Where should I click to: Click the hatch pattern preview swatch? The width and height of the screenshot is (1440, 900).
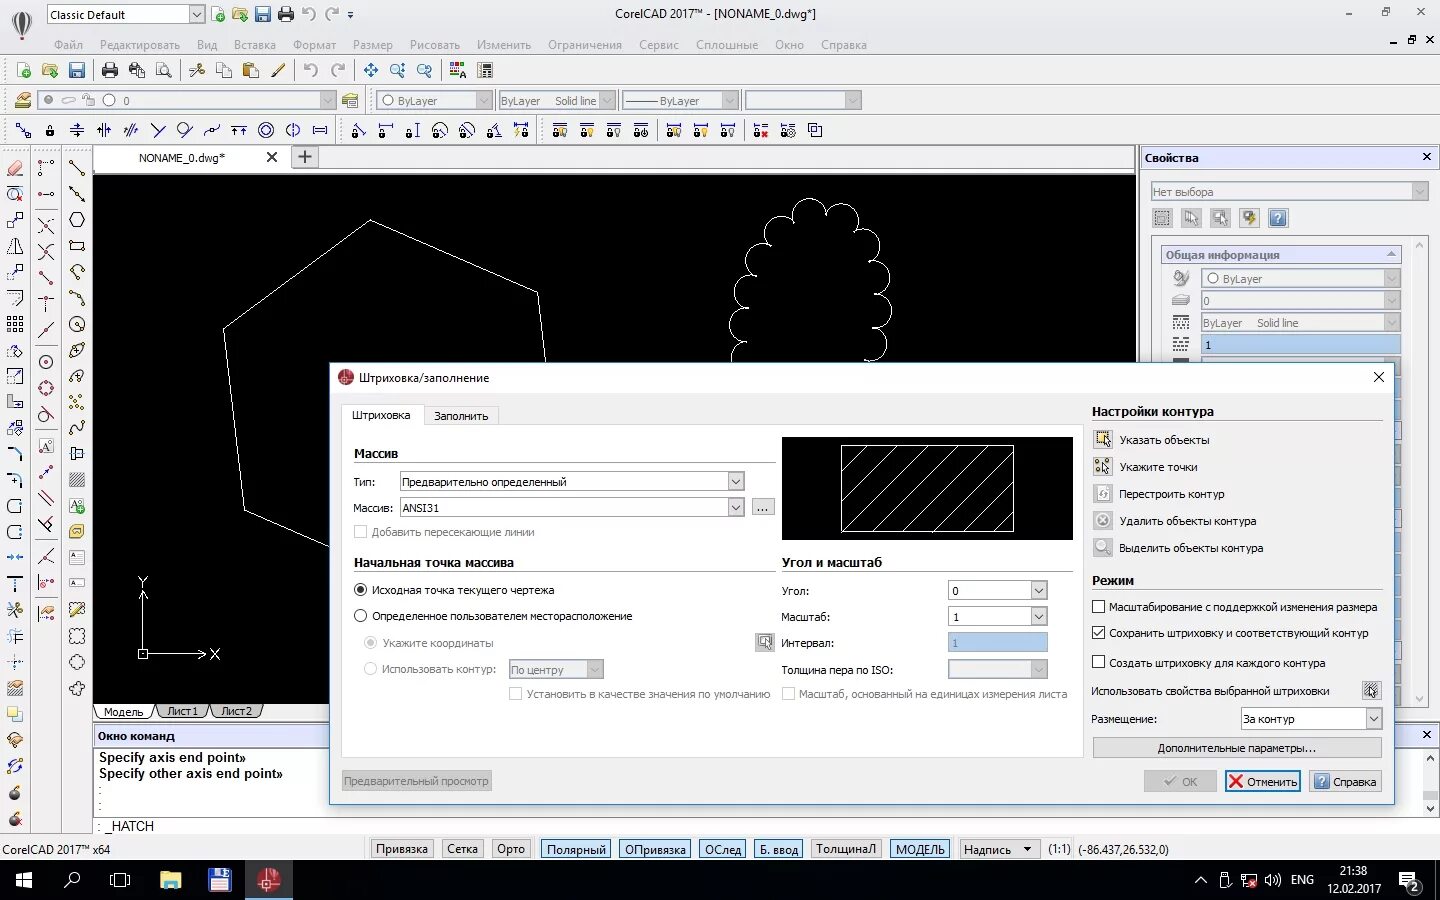927,488
